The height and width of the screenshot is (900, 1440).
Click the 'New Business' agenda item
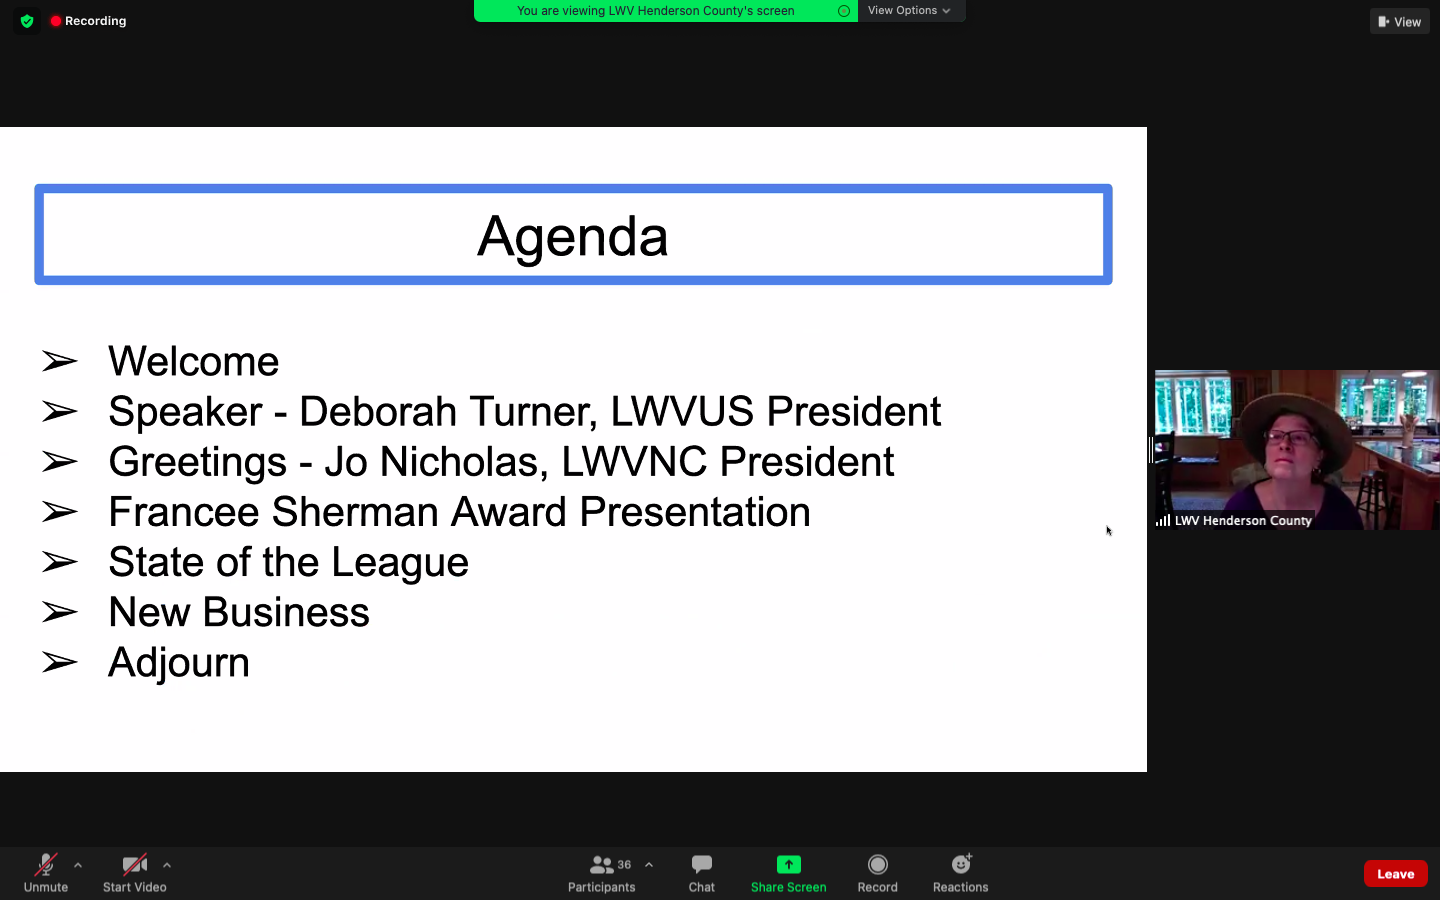[x=239, y=612]
